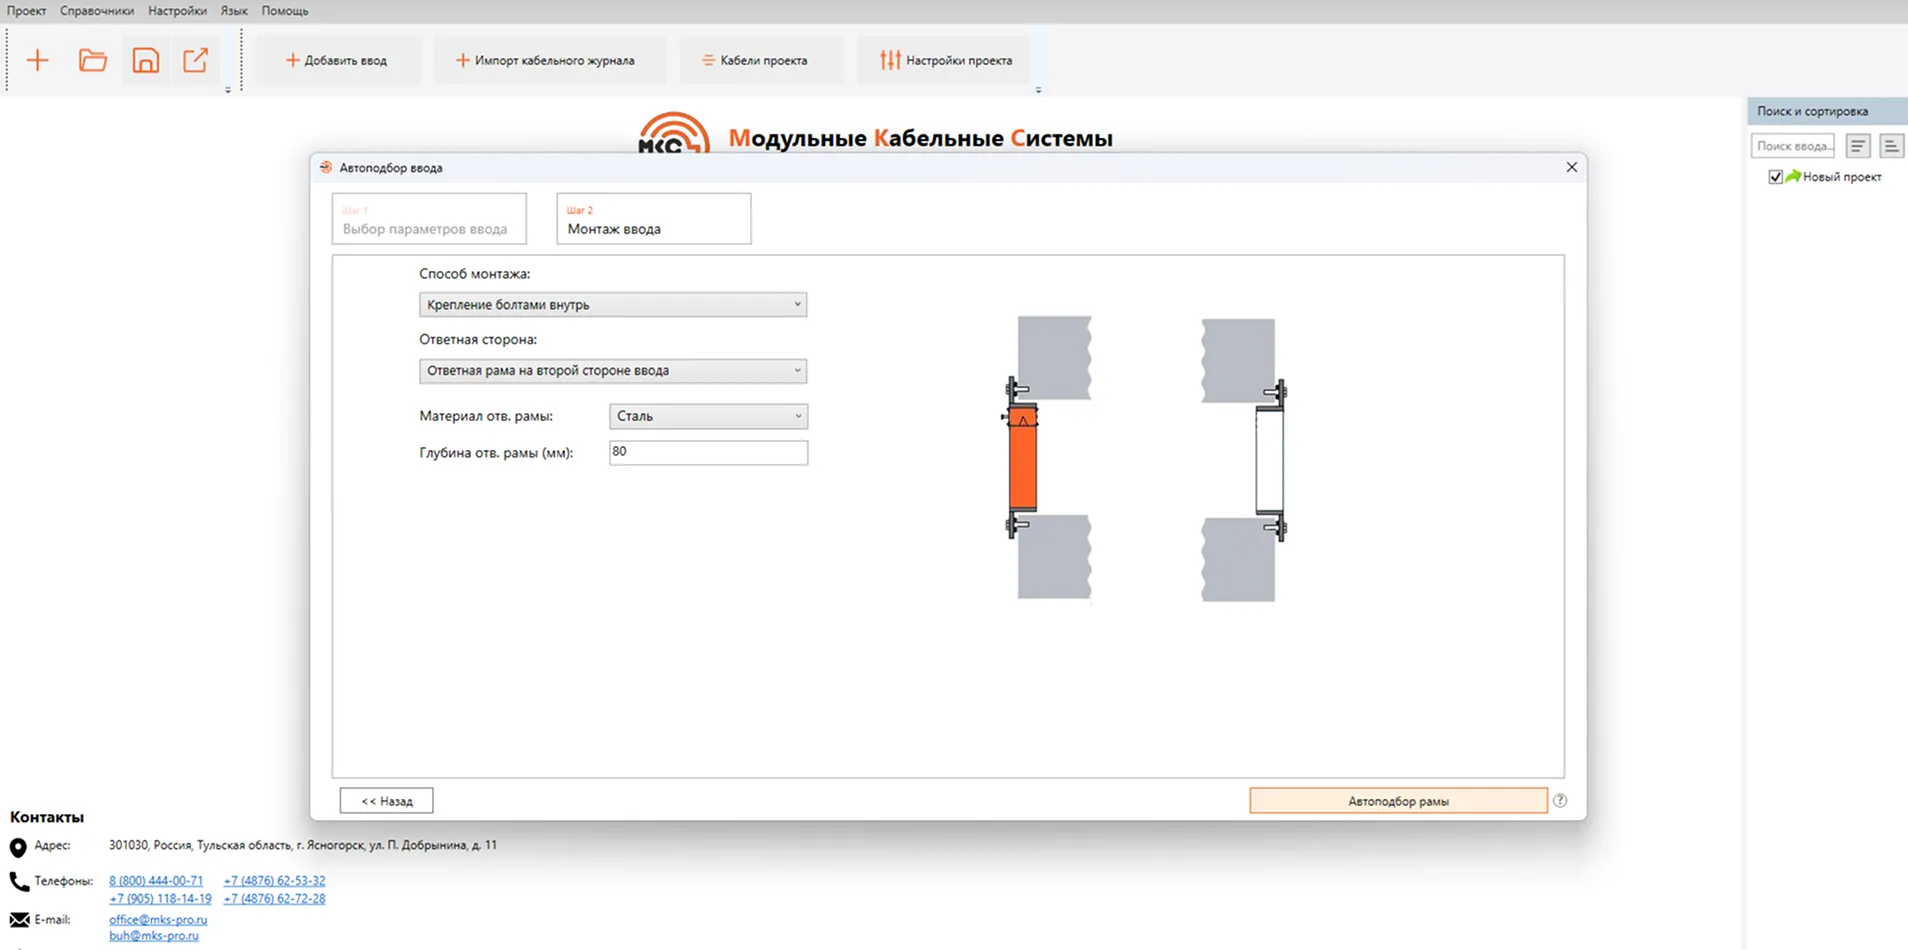Image resolution: width=1908 pixels, height=950 pixels.
Task: Open the Настройки menu
Action: tap(177, 11)
